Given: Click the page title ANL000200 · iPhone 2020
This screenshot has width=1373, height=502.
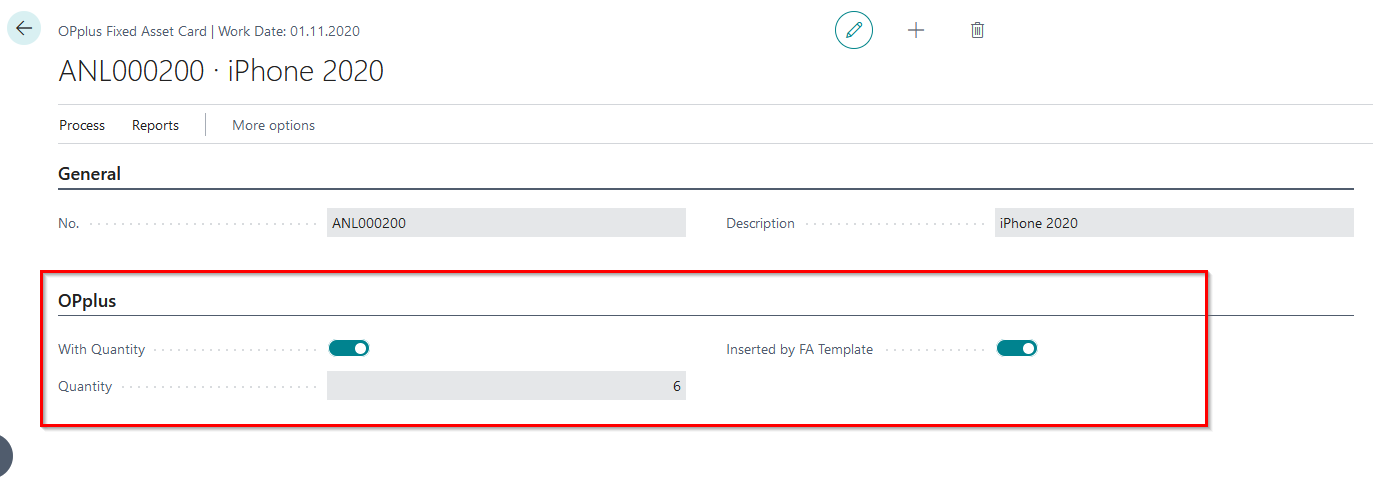Looking at the screenshot, I should point(221,72).
